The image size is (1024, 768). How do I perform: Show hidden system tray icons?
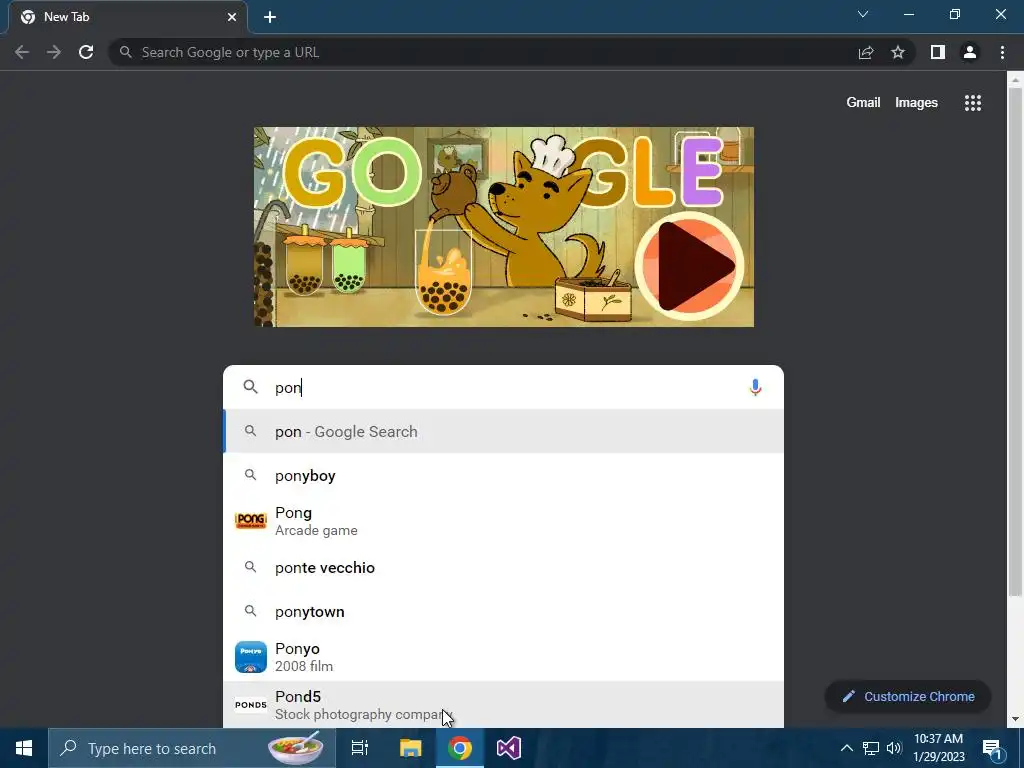click(846, 748)
